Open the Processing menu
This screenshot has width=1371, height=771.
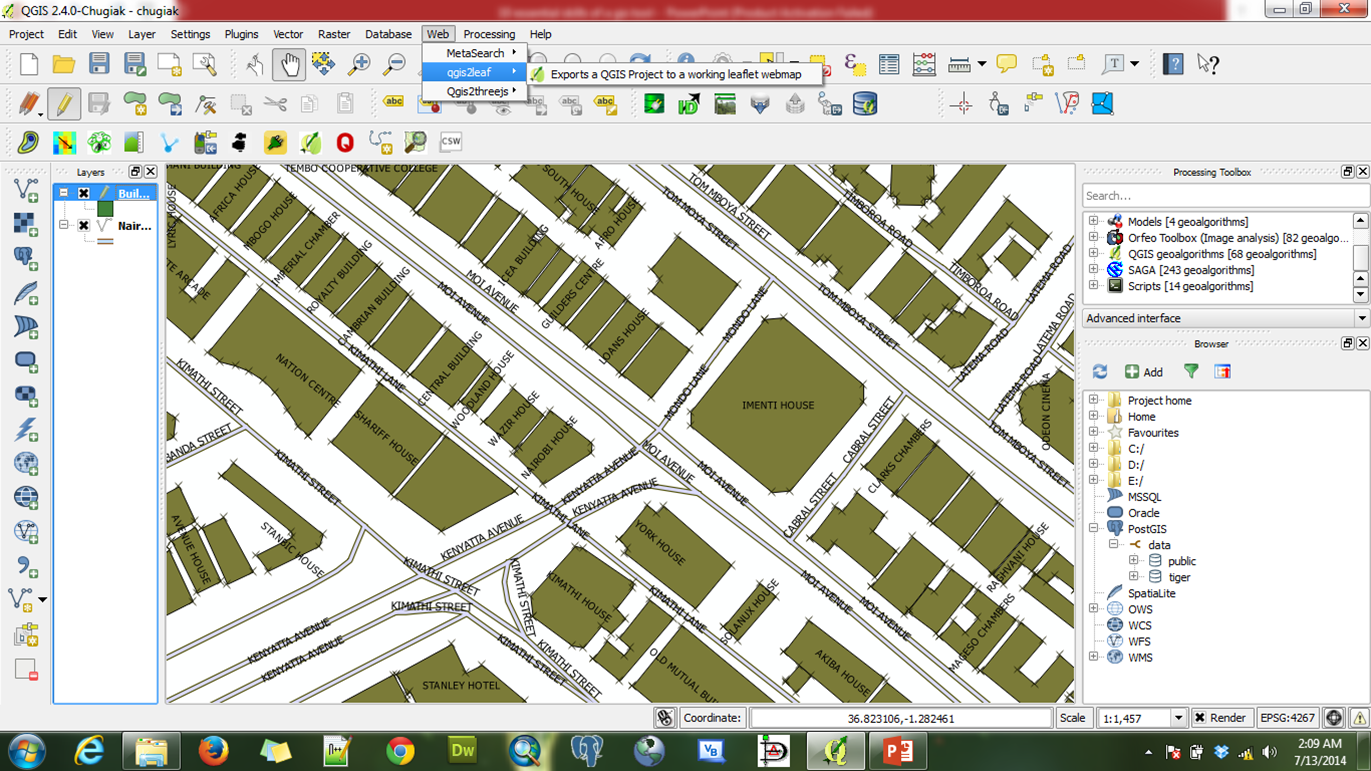tap(489, 34)
